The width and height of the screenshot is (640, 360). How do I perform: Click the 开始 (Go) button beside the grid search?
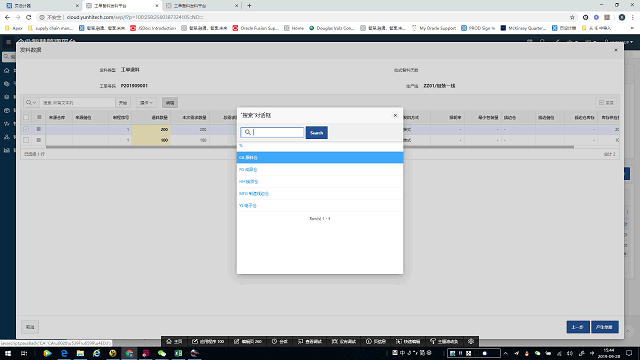click(x=123, y=102)
